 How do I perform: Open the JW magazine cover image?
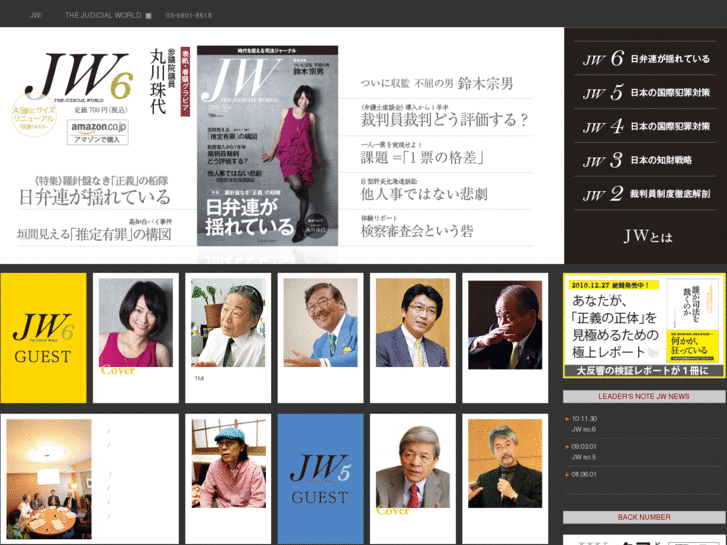coord(268,146)
